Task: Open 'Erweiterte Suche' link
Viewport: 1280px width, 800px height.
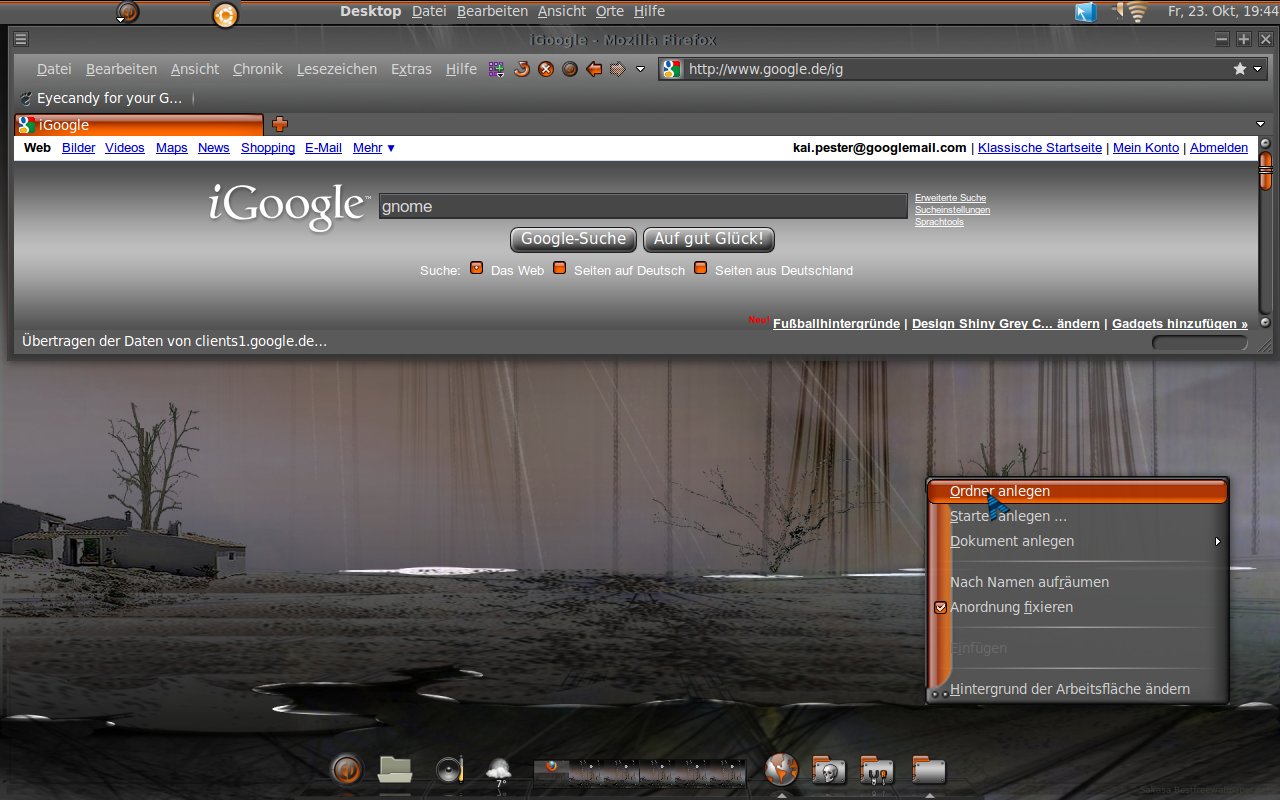Action: [950, 198]
